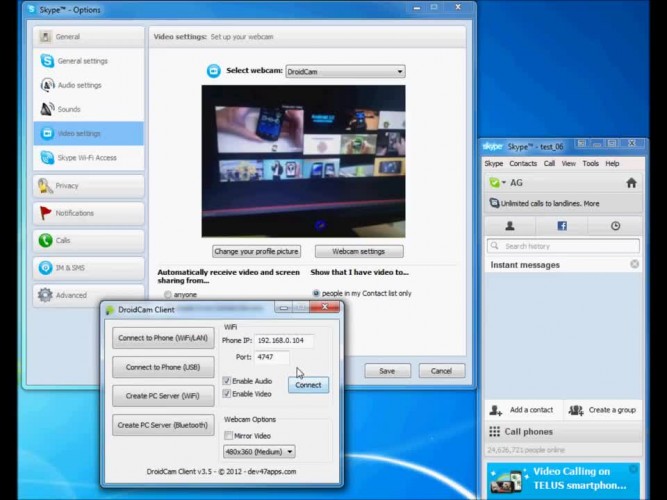Select Video settings in Options sidebar

click(x=88, y=133)
